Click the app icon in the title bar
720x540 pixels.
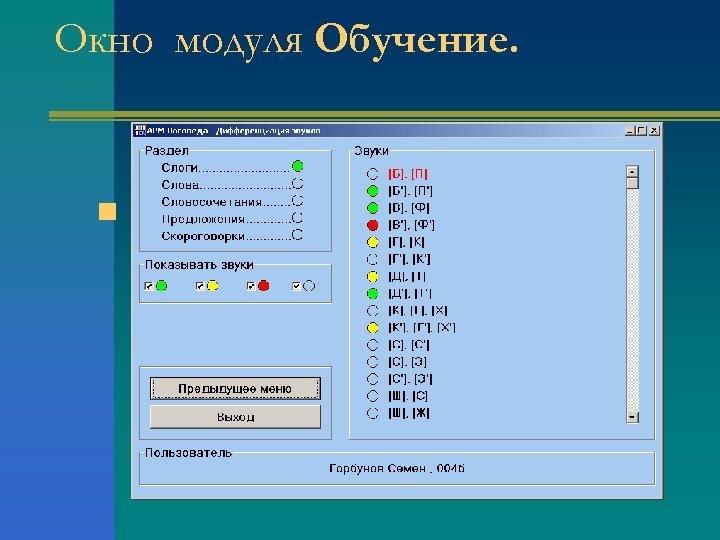click(140, 130)
